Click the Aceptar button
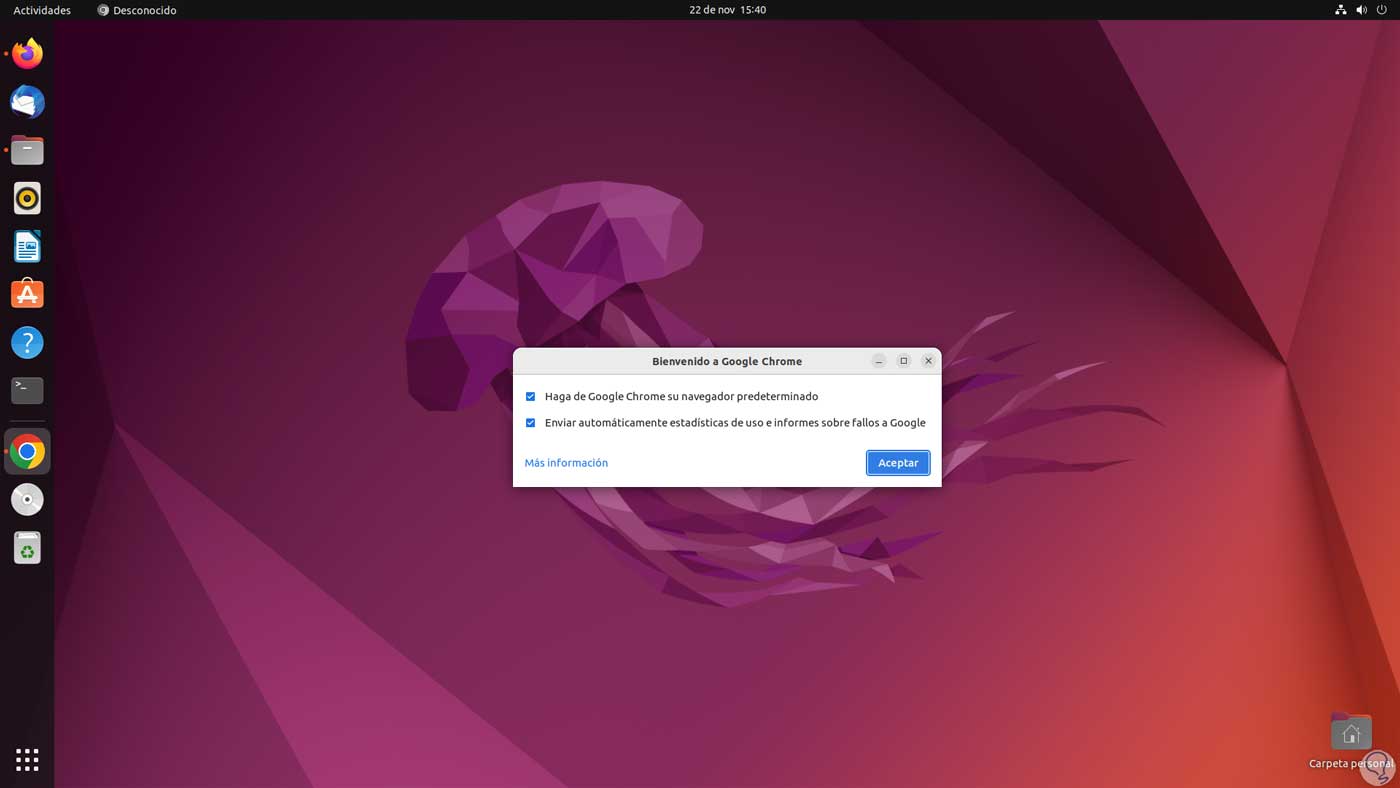The height and width of the screenshot is (788, 1400). pos(897,462)
